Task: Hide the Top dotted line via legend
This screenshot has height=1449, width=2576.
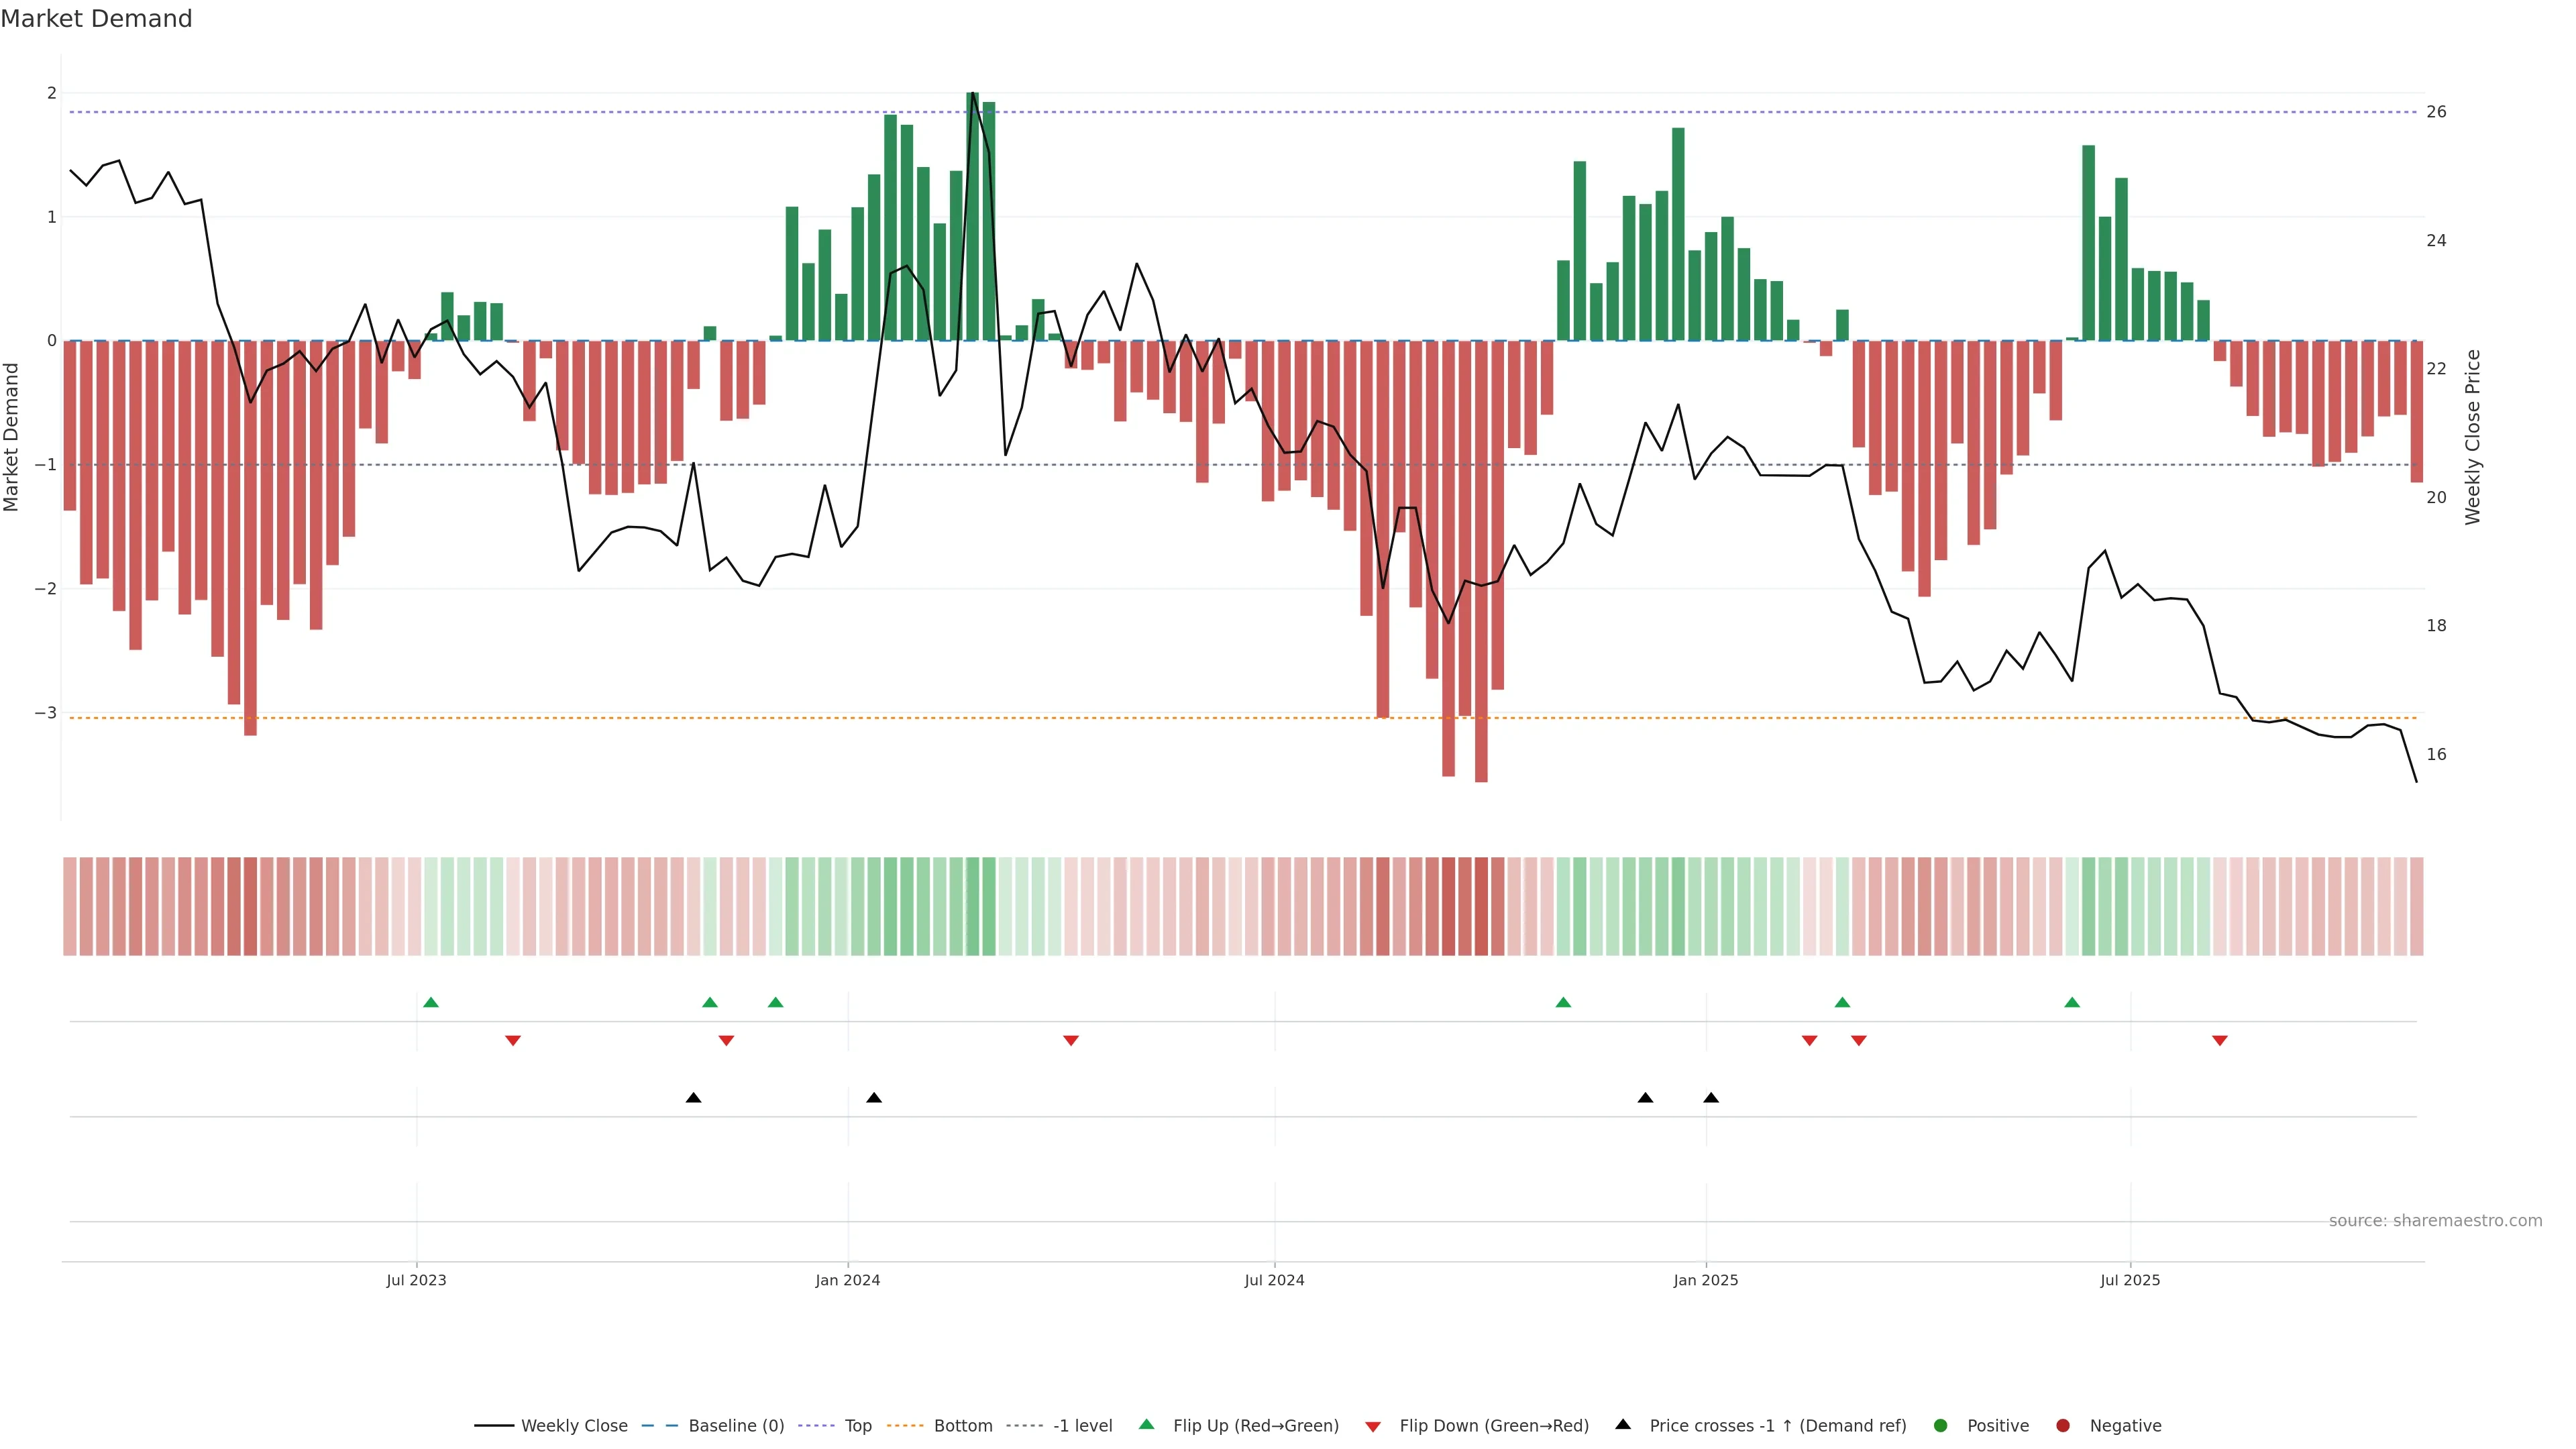Action: coord(857,1425)
